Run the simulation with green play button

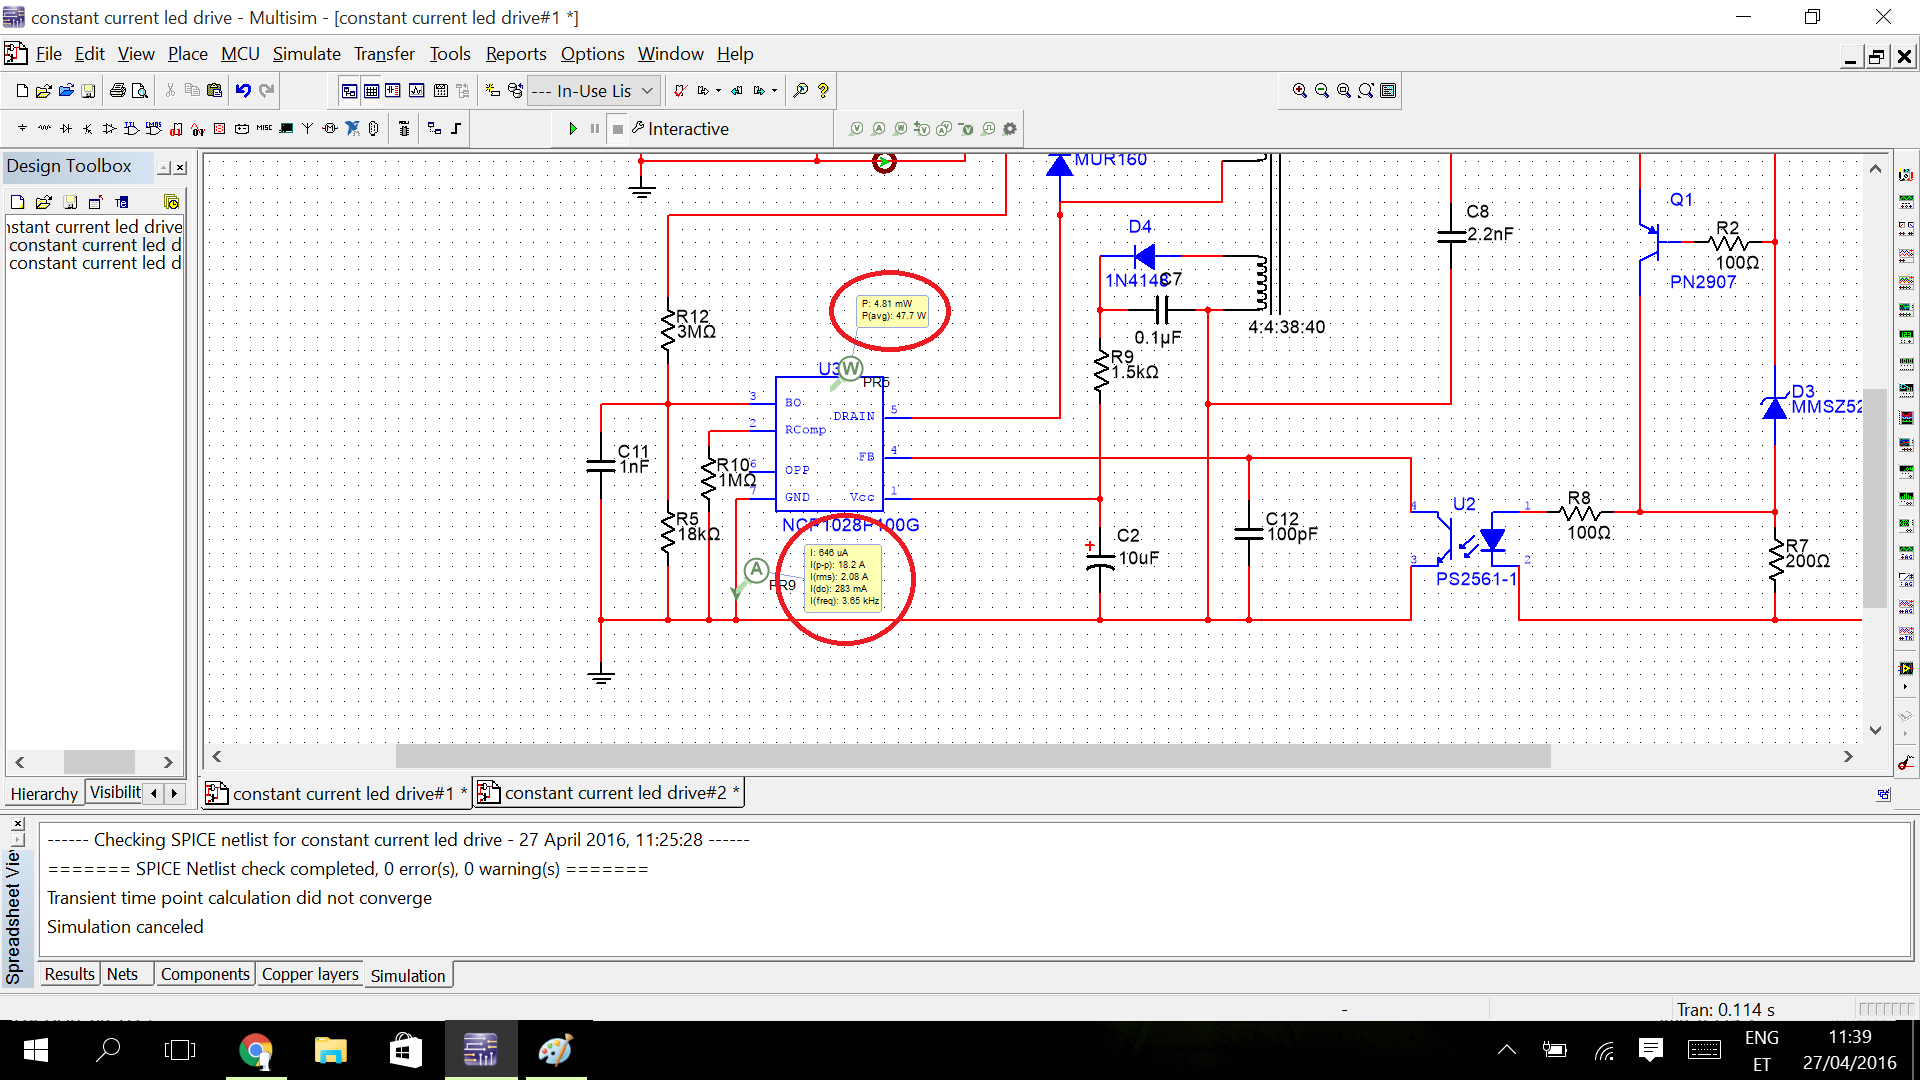tap(573, 129)
